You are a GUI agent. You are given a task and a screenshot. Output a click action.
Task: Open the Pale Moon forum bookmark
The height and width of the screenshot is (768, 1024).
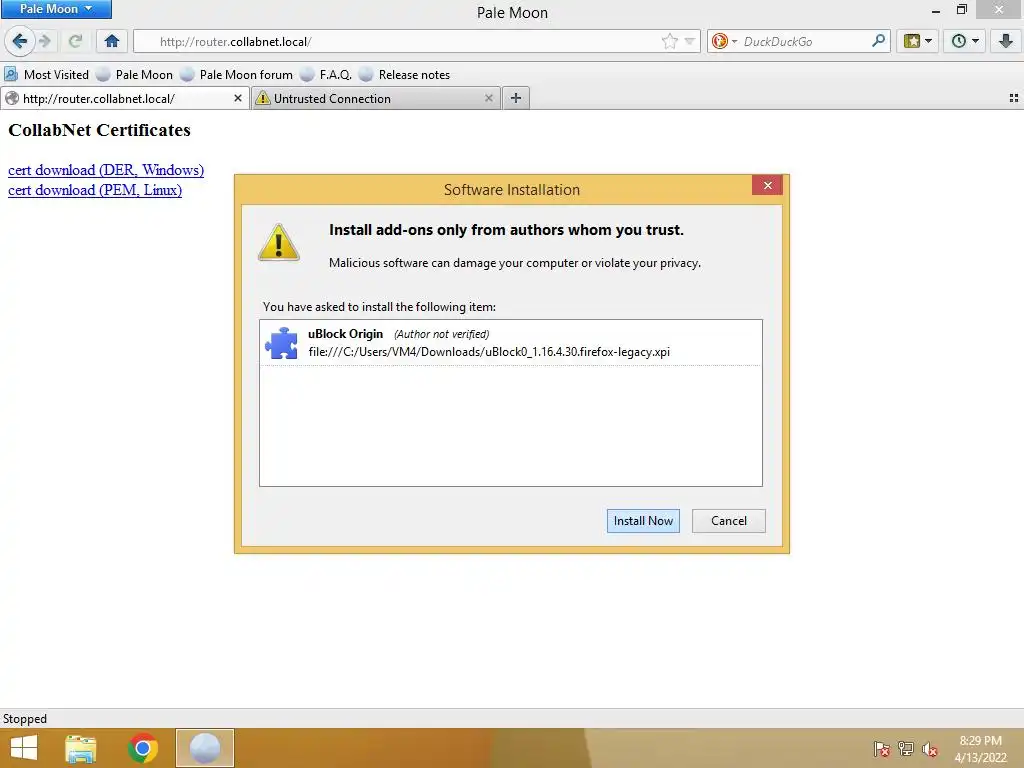(237, 74)
